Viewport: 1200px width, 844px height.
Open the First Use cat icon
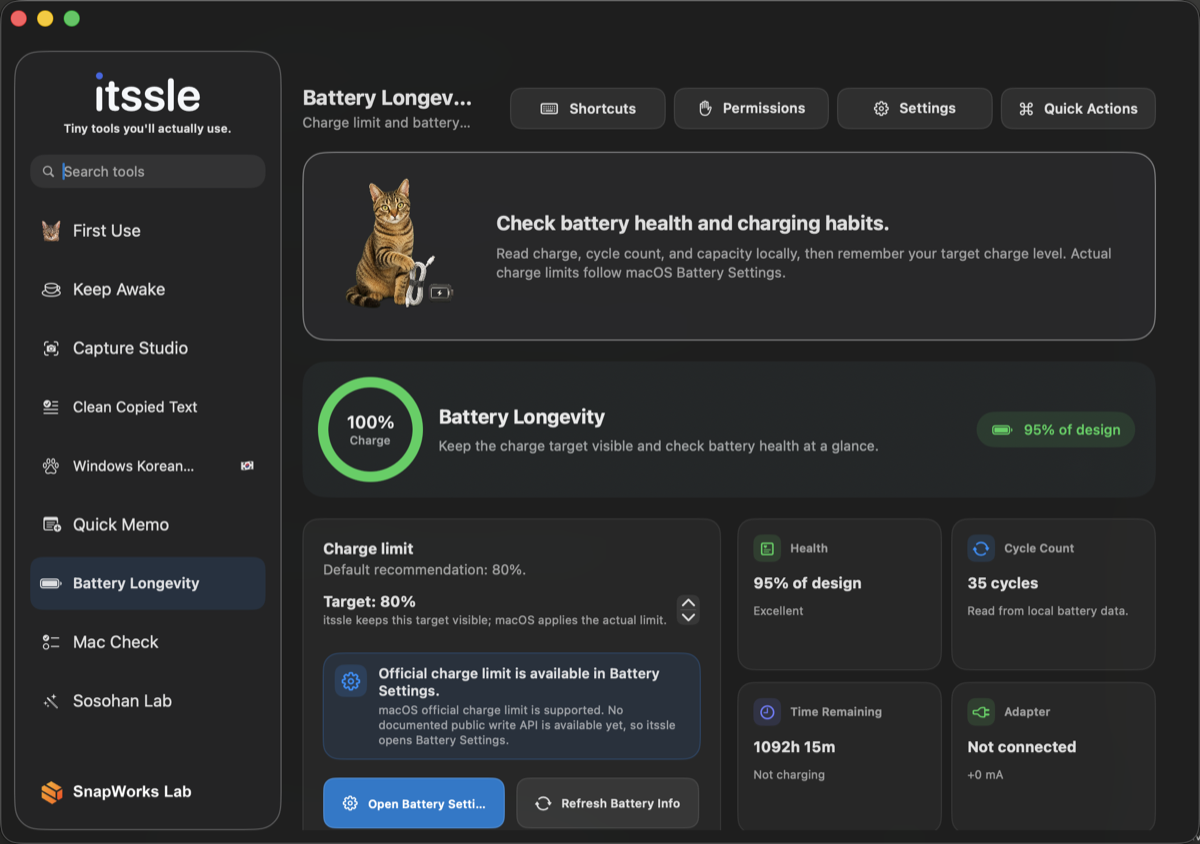tap(51, 231)
